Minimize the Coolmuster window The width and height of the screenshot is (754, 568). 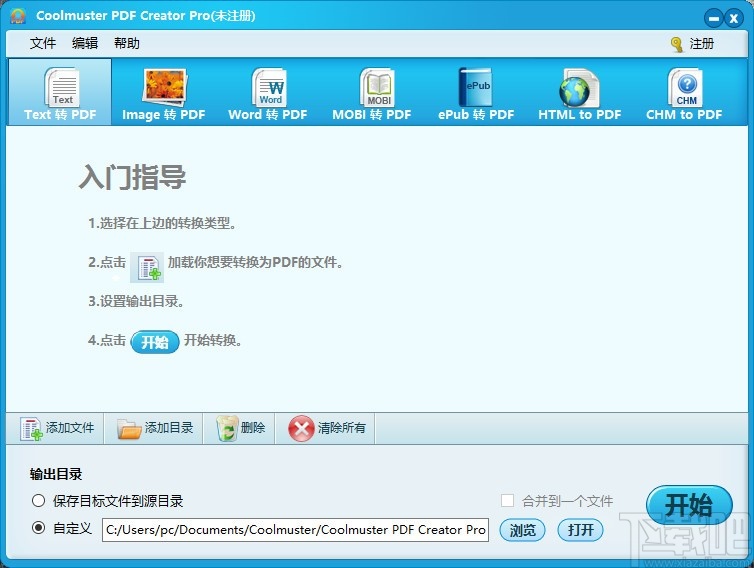click(714, 19)
